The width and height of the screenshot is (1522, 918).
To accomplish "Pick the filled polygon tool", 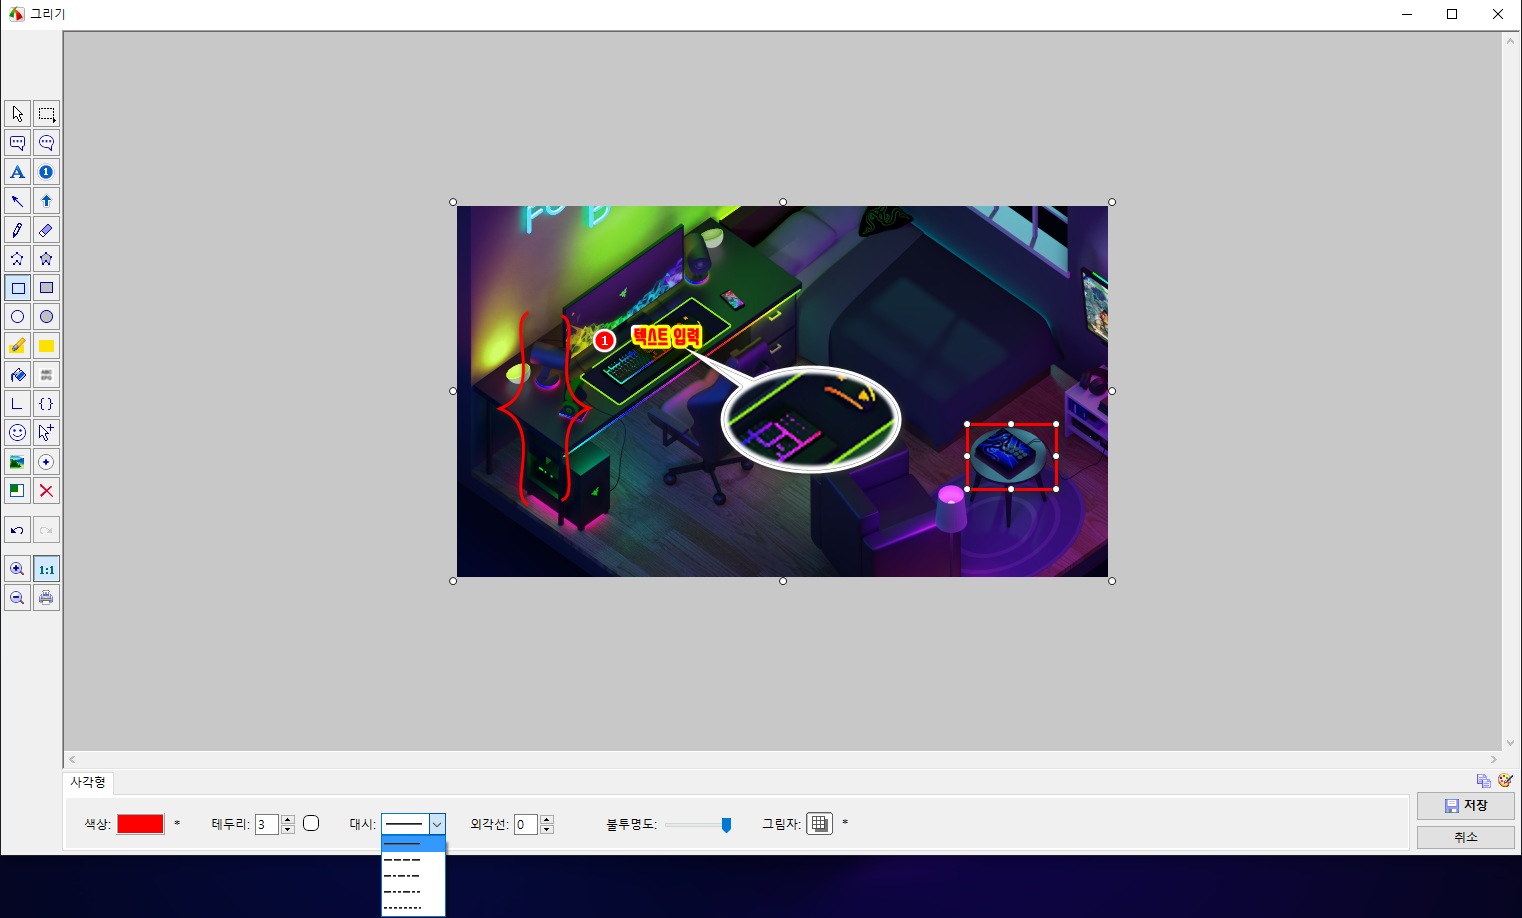I will [46, 259].
